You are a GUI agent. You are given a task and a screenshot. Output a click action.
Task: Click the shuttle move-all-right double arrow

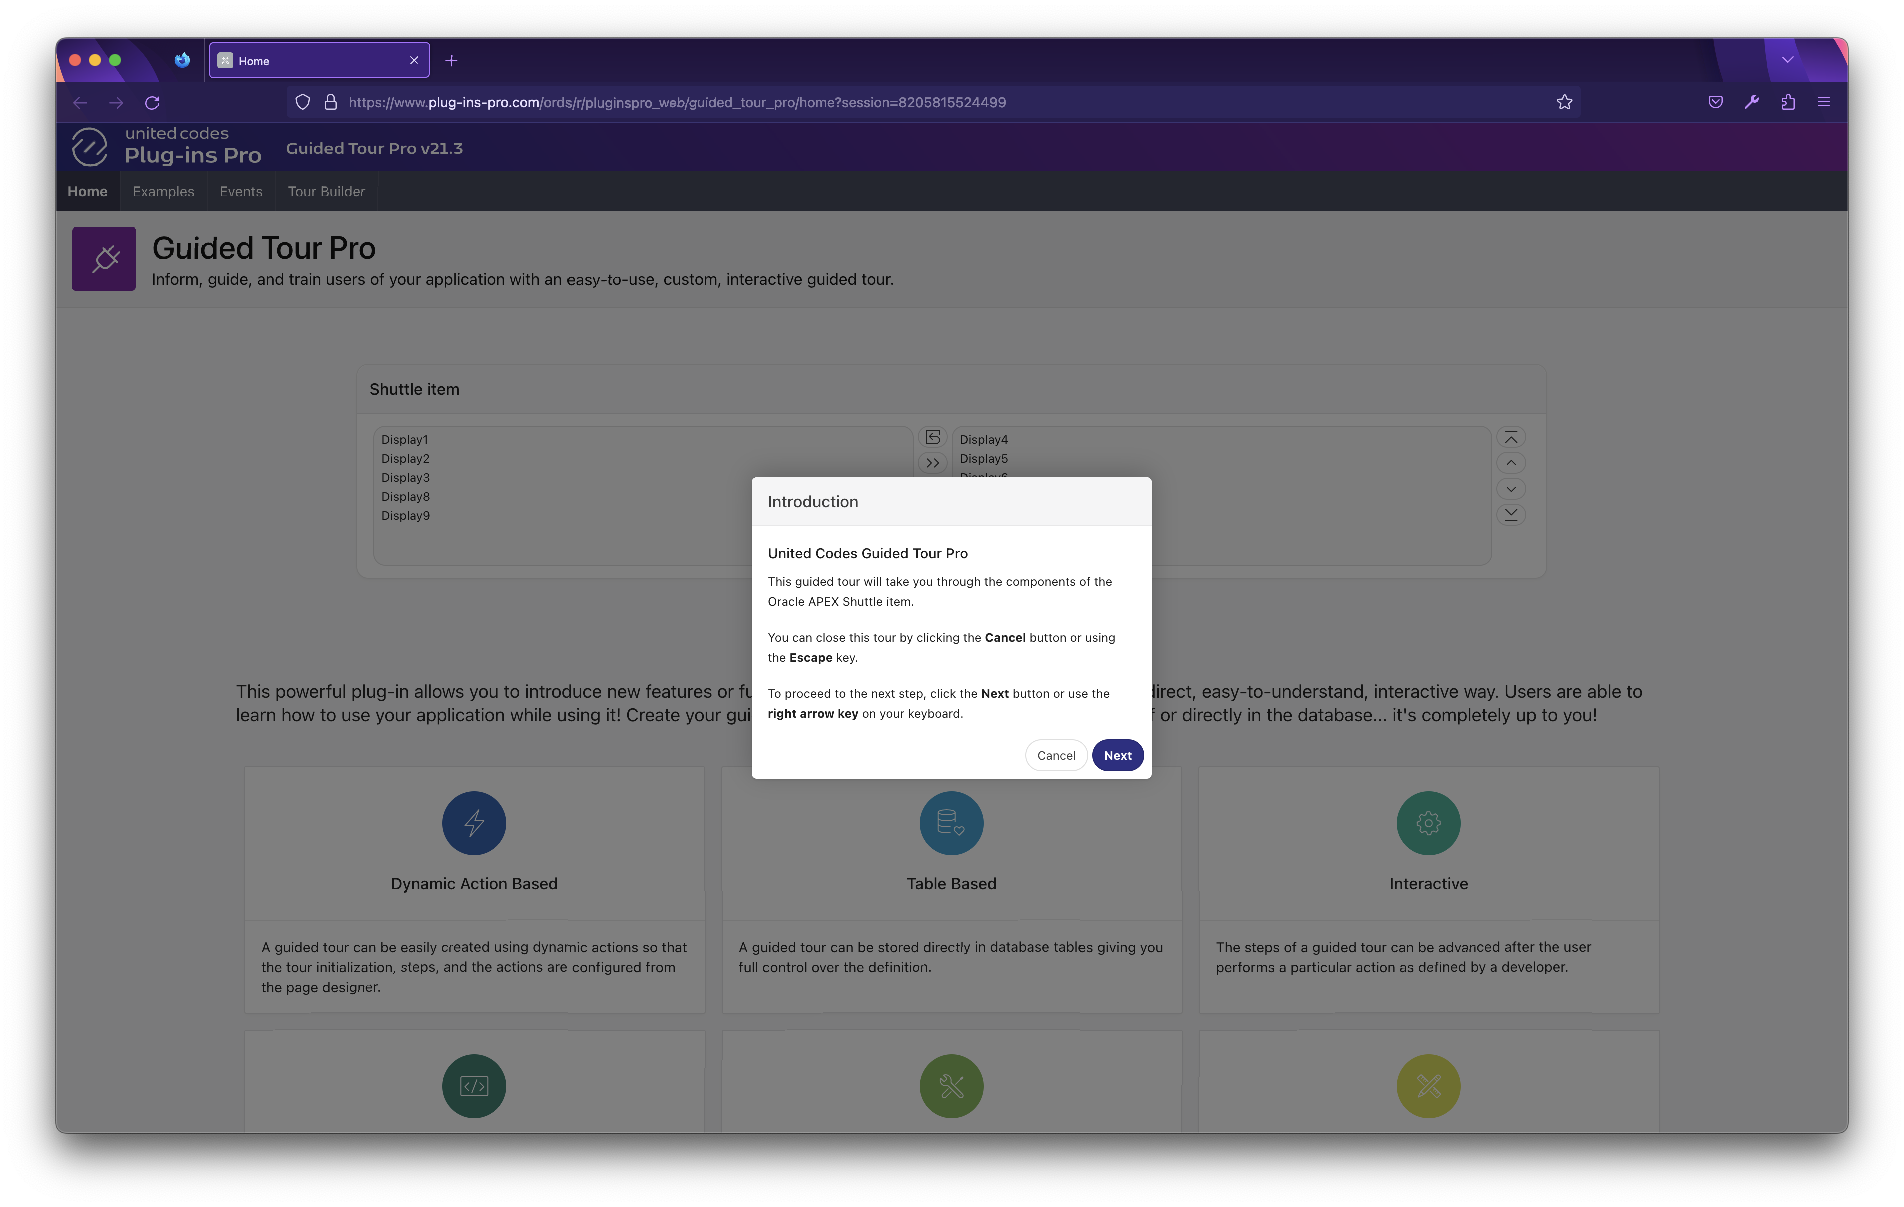click(x=932, y=463)
